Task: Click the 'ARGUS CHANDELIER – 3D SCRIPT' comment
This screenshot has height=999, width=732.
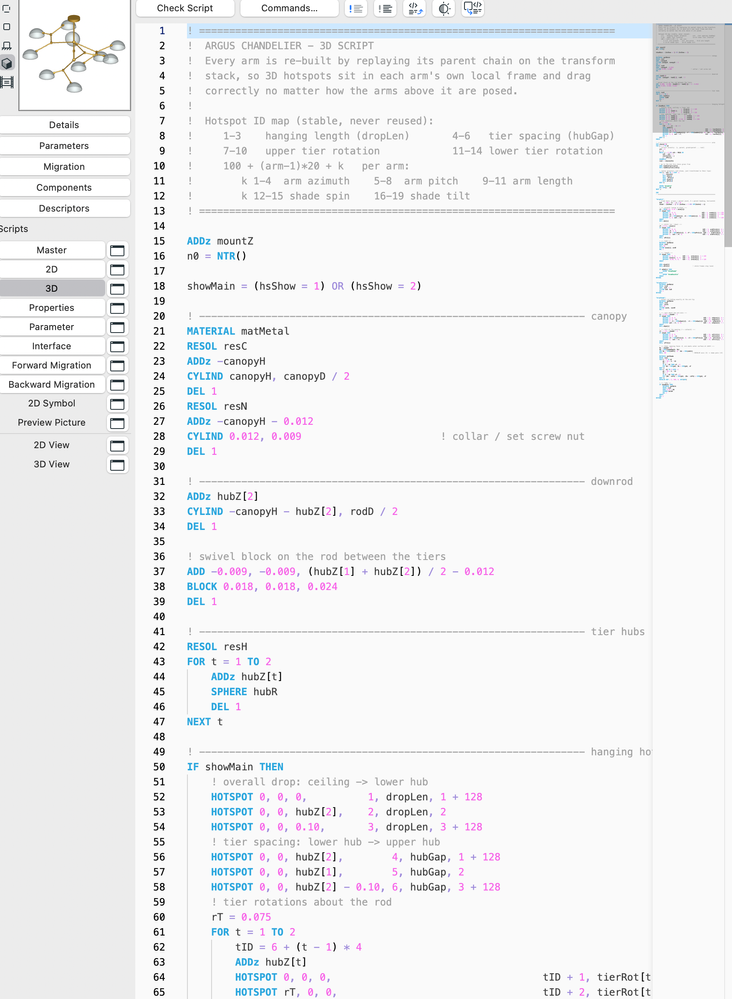Action: tap(289, 46)
